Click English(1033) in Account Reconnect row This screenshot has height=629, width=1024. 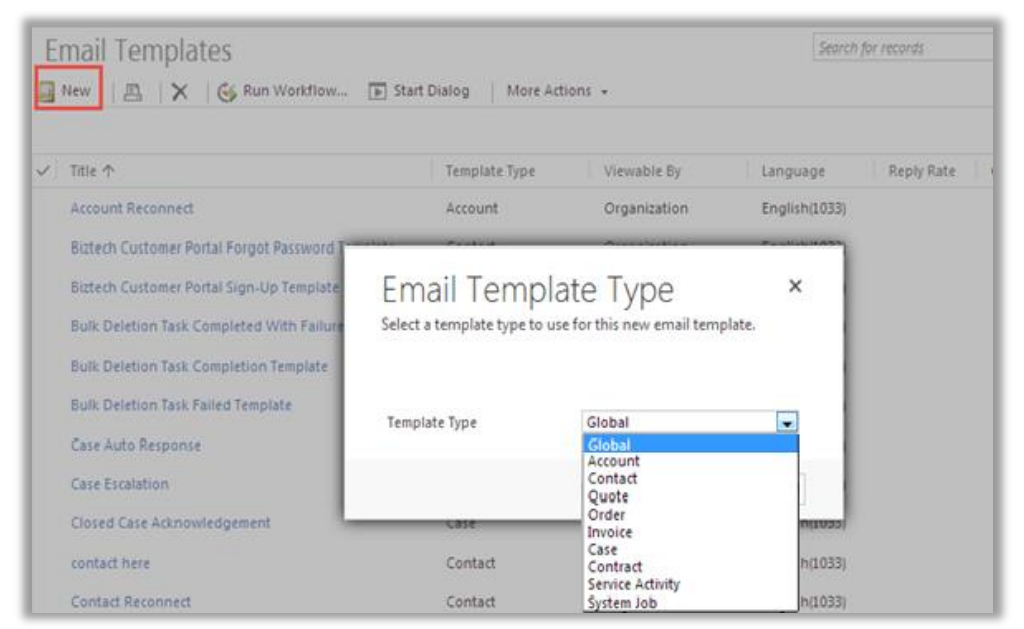[803, 208]
